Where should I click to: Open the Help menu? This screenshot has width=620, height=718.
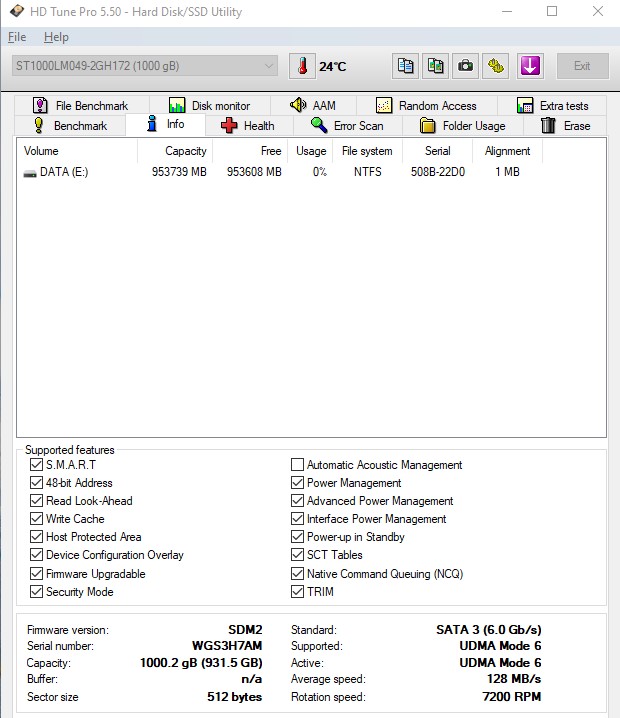[x=56, y=37]
